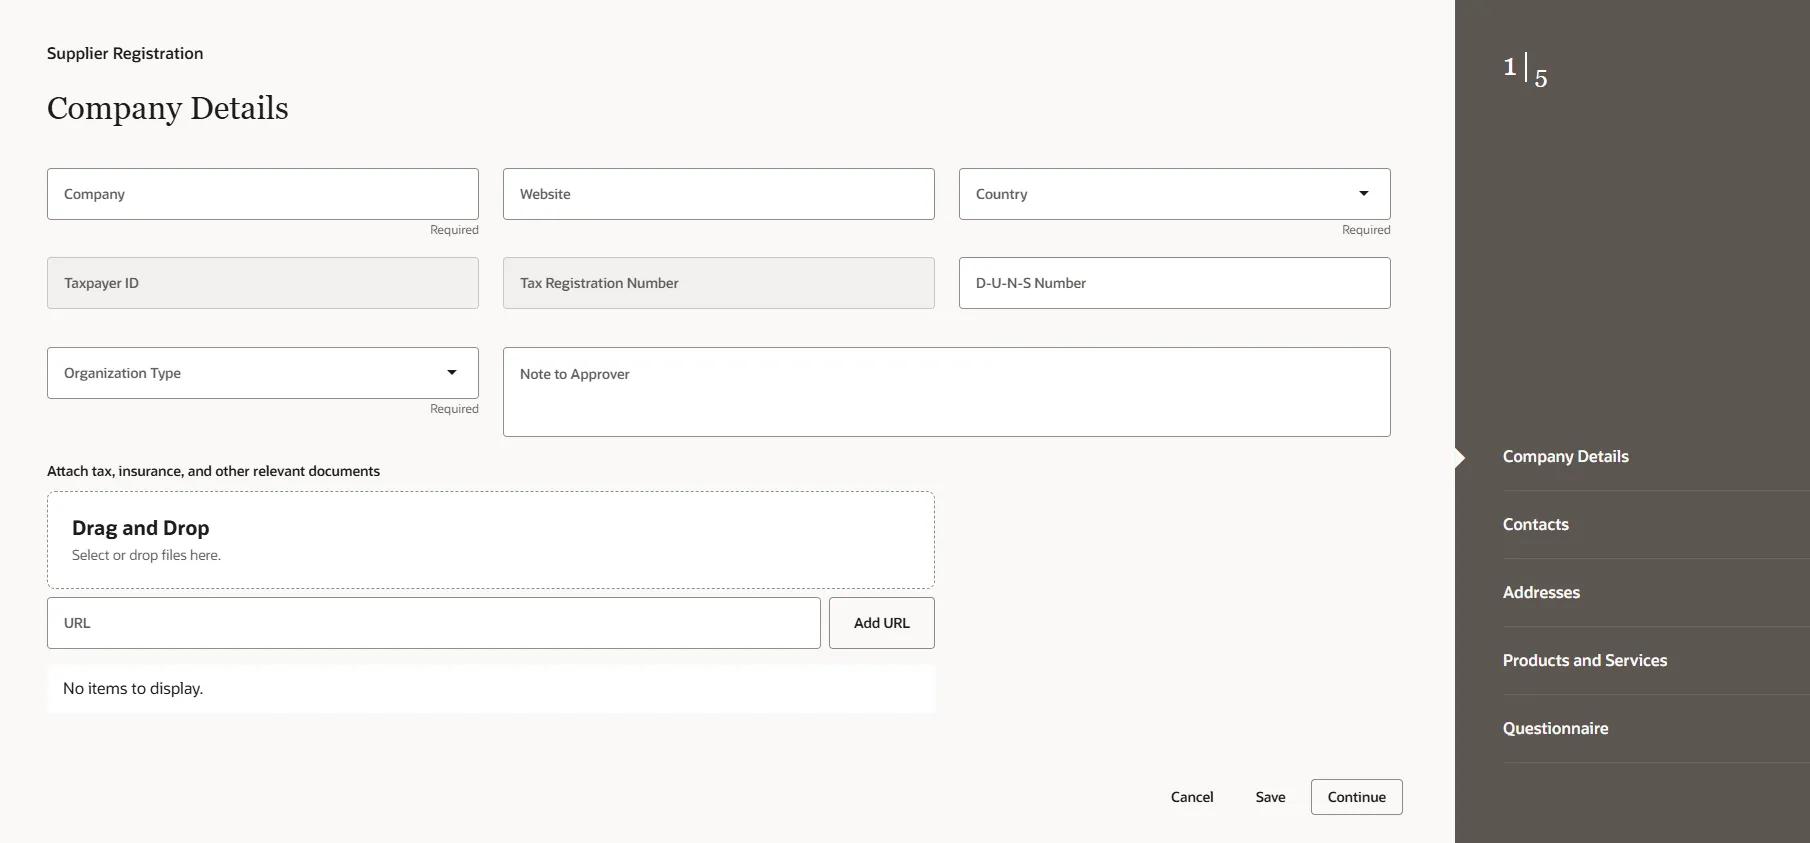The width and height of the screenshot is (1810, 843).
Task: Open the Questionnaire step
Action: coord(1556,729)
